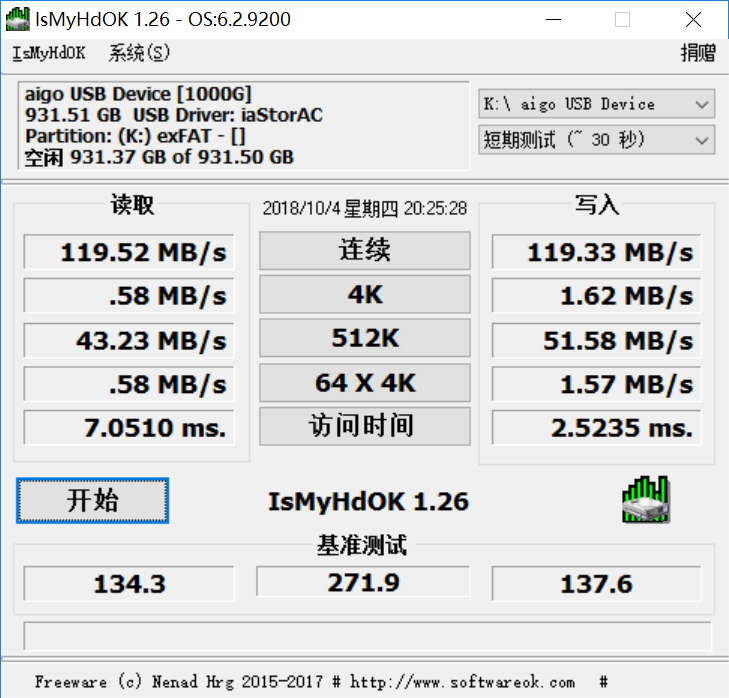Screen dimensions: 729x698
Task: Select the 119.33 MB/s sequential write result
Action: (596, 252)
